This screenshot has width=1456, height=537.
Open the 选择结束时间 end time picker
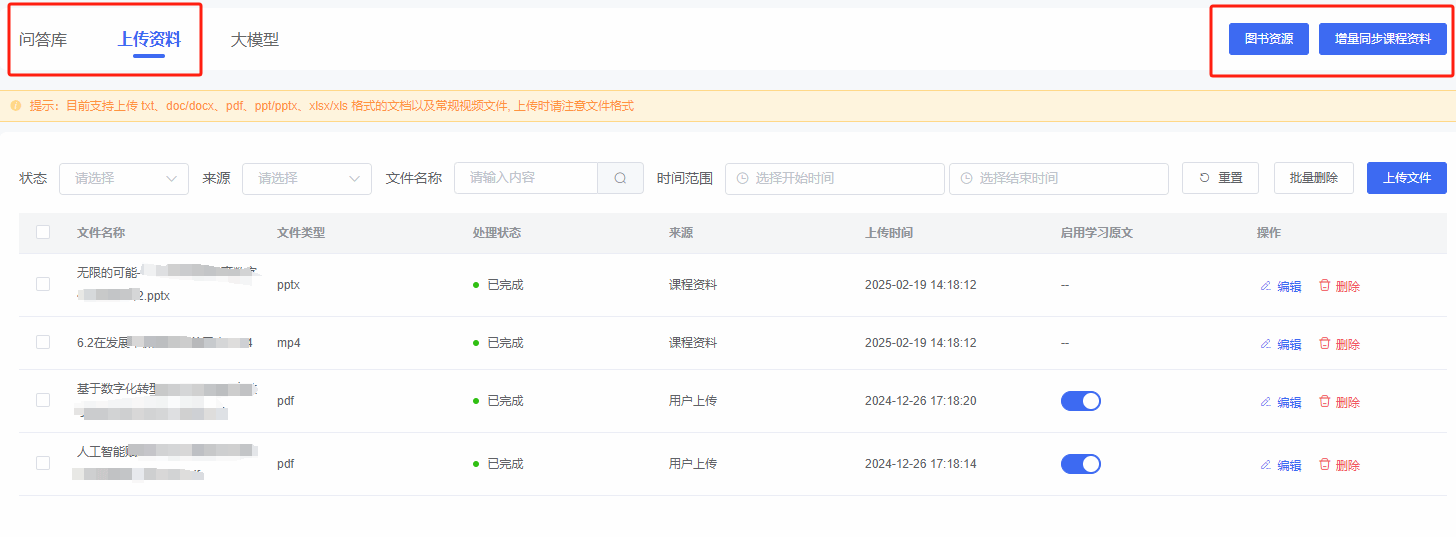pos(1058,178)
